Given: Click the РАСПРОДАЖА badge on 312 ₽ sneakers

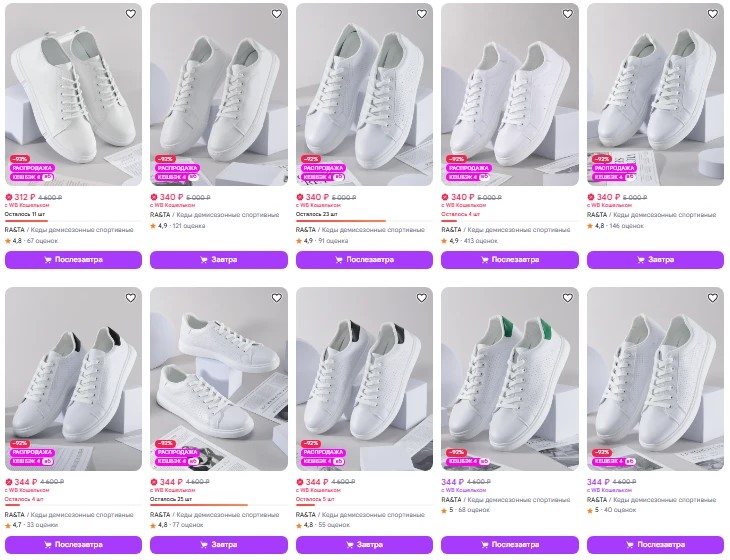Looking at the screenshot, I should (32, 168).
